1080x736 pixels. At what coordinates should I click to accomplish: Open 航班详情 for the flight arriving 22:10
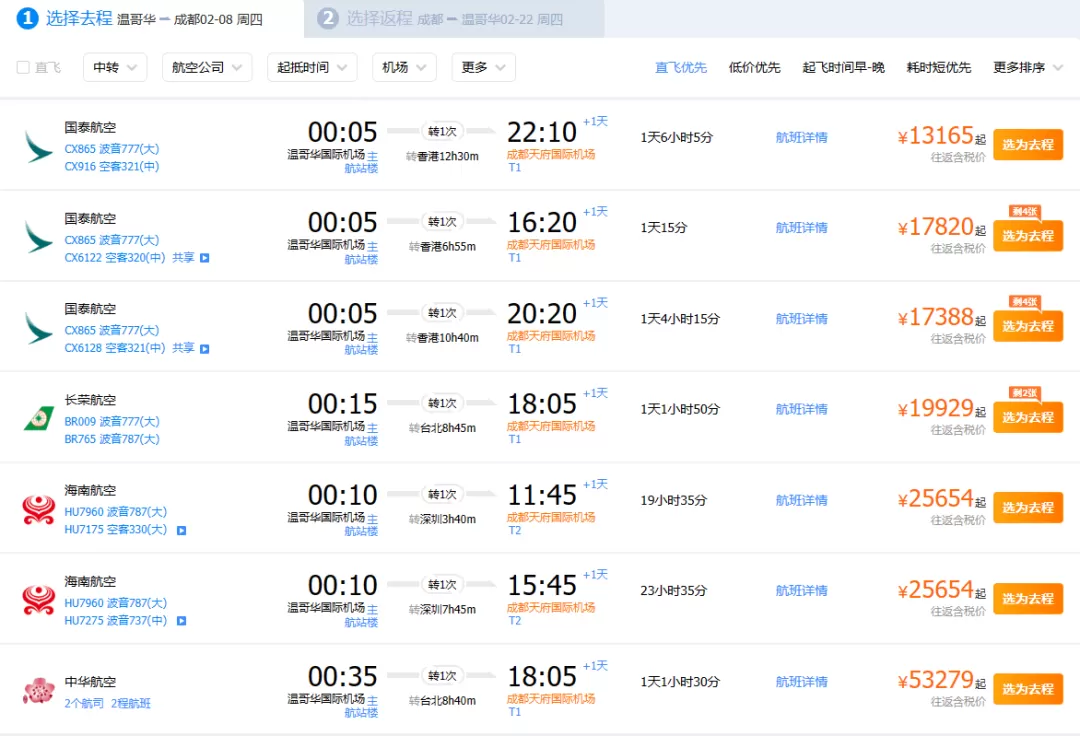(x=801, y=137)
